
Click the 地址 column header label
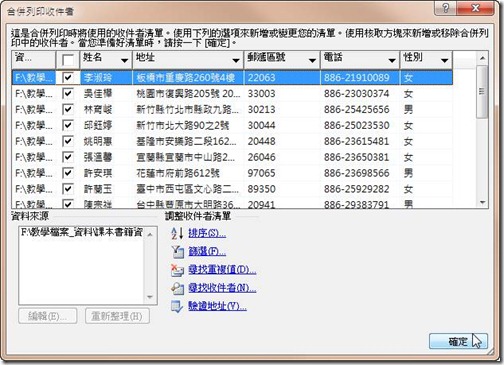(145, 58)
